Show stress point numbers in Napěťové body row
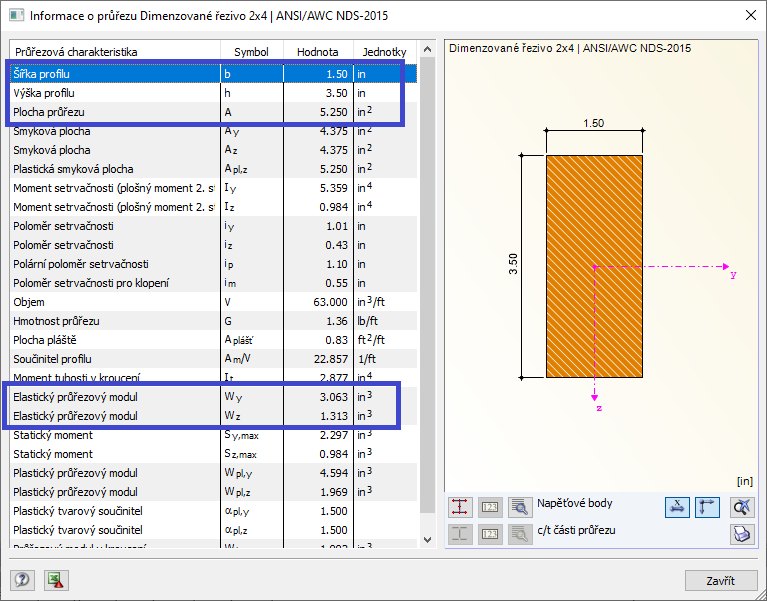The width and height of the screenshot is (767, 601). coord(490,507)
